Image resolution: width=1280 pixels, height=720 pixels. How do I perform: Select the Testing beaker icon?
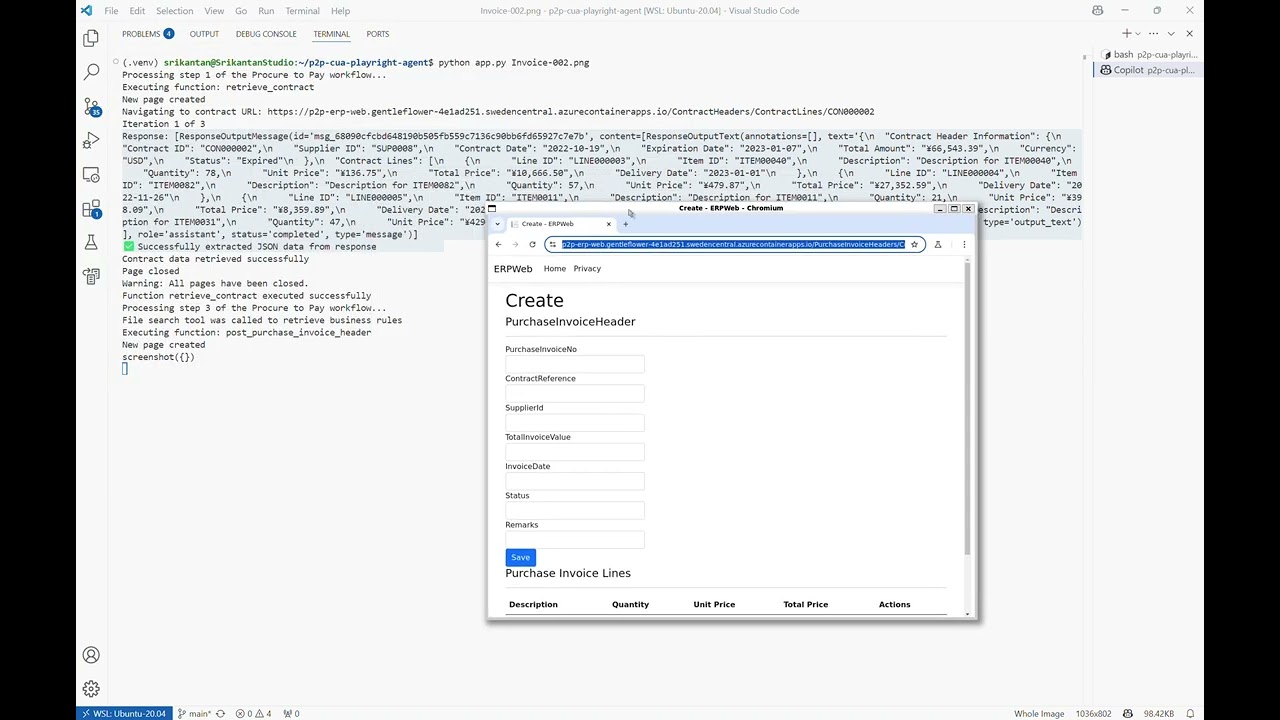(91, 242)
